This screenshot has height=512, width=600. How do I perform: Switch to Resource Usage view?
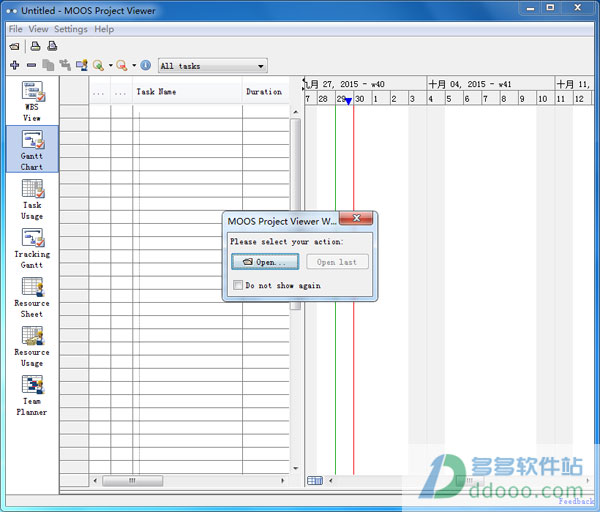[x=32, y=346]
